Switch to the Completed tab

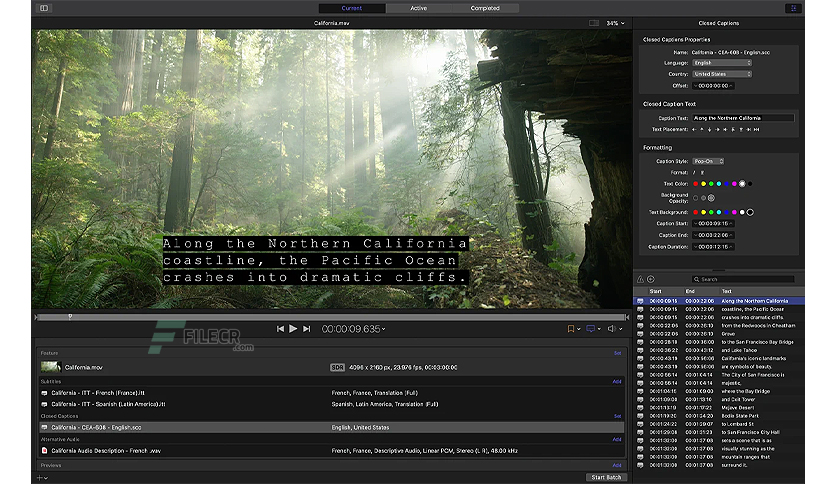(x=485, y=8)
